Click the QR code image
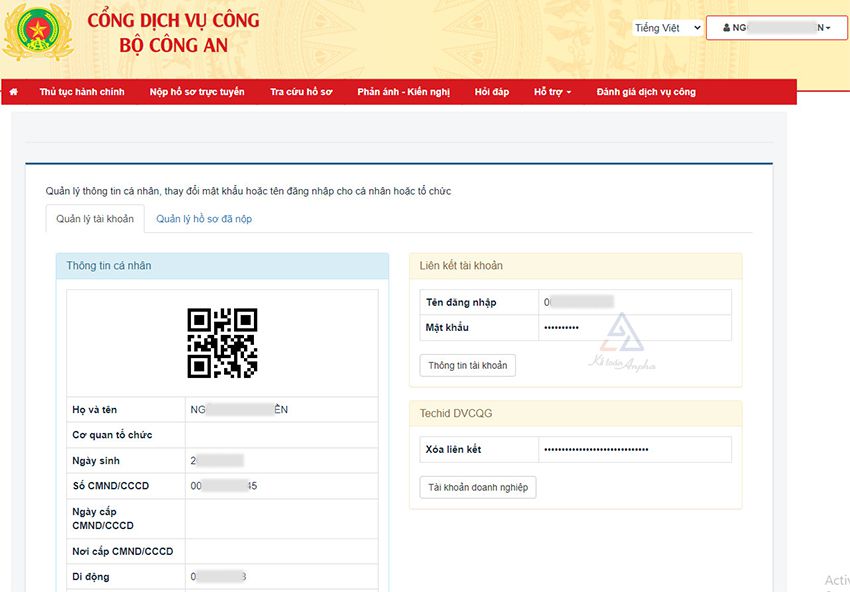The image size is (850, 592). coord(222,343)
